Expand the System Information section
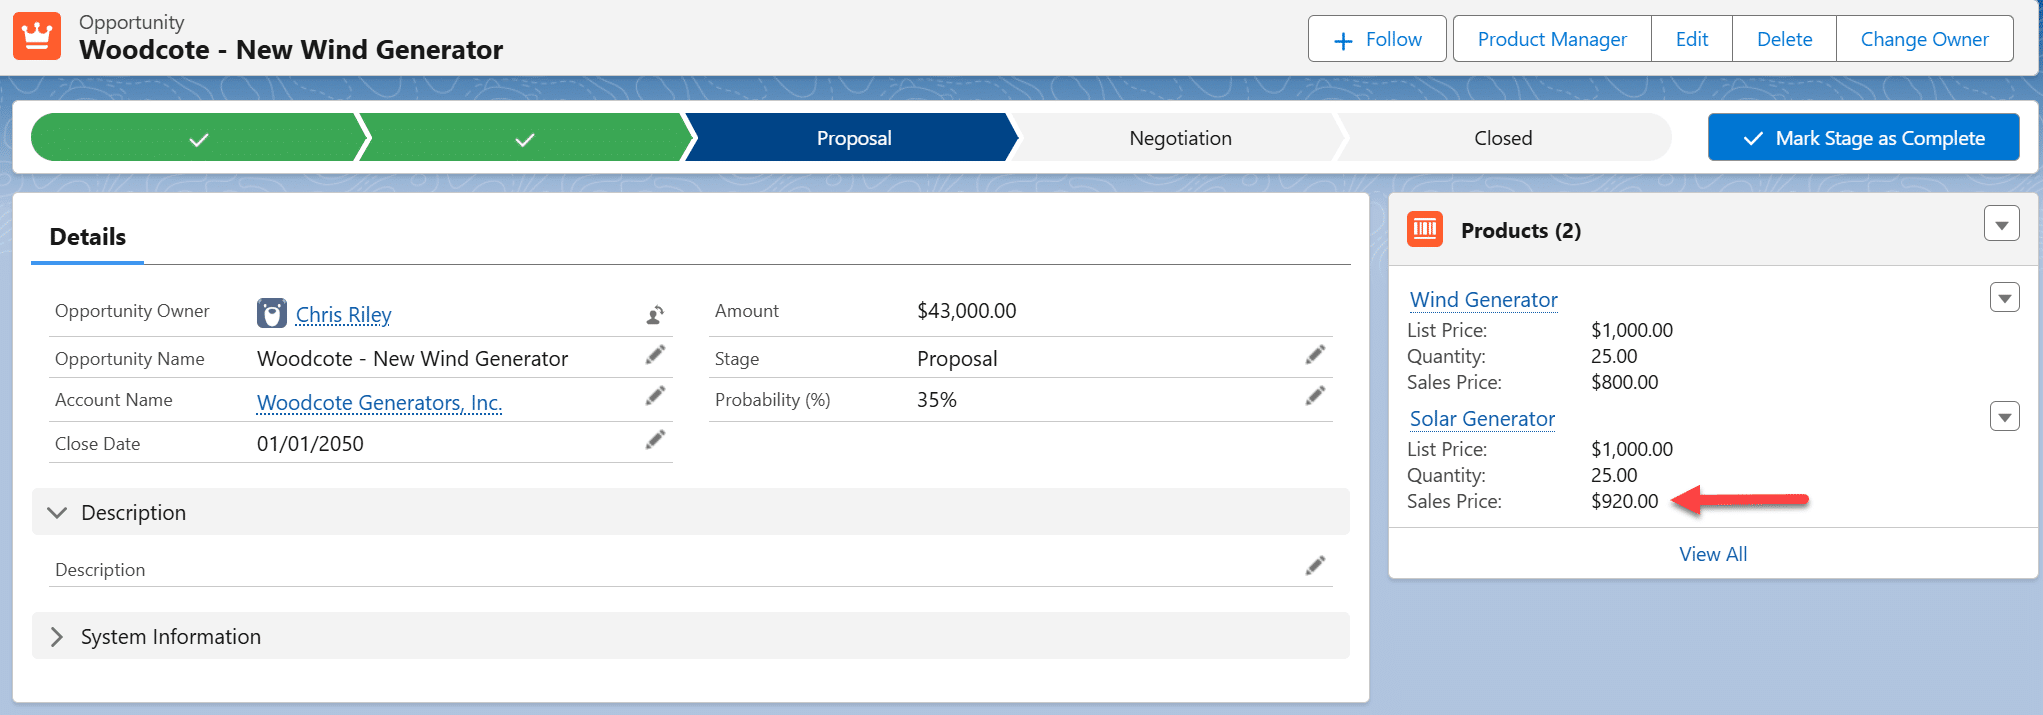Screen dimensions: 2043x715 point(57,637)
